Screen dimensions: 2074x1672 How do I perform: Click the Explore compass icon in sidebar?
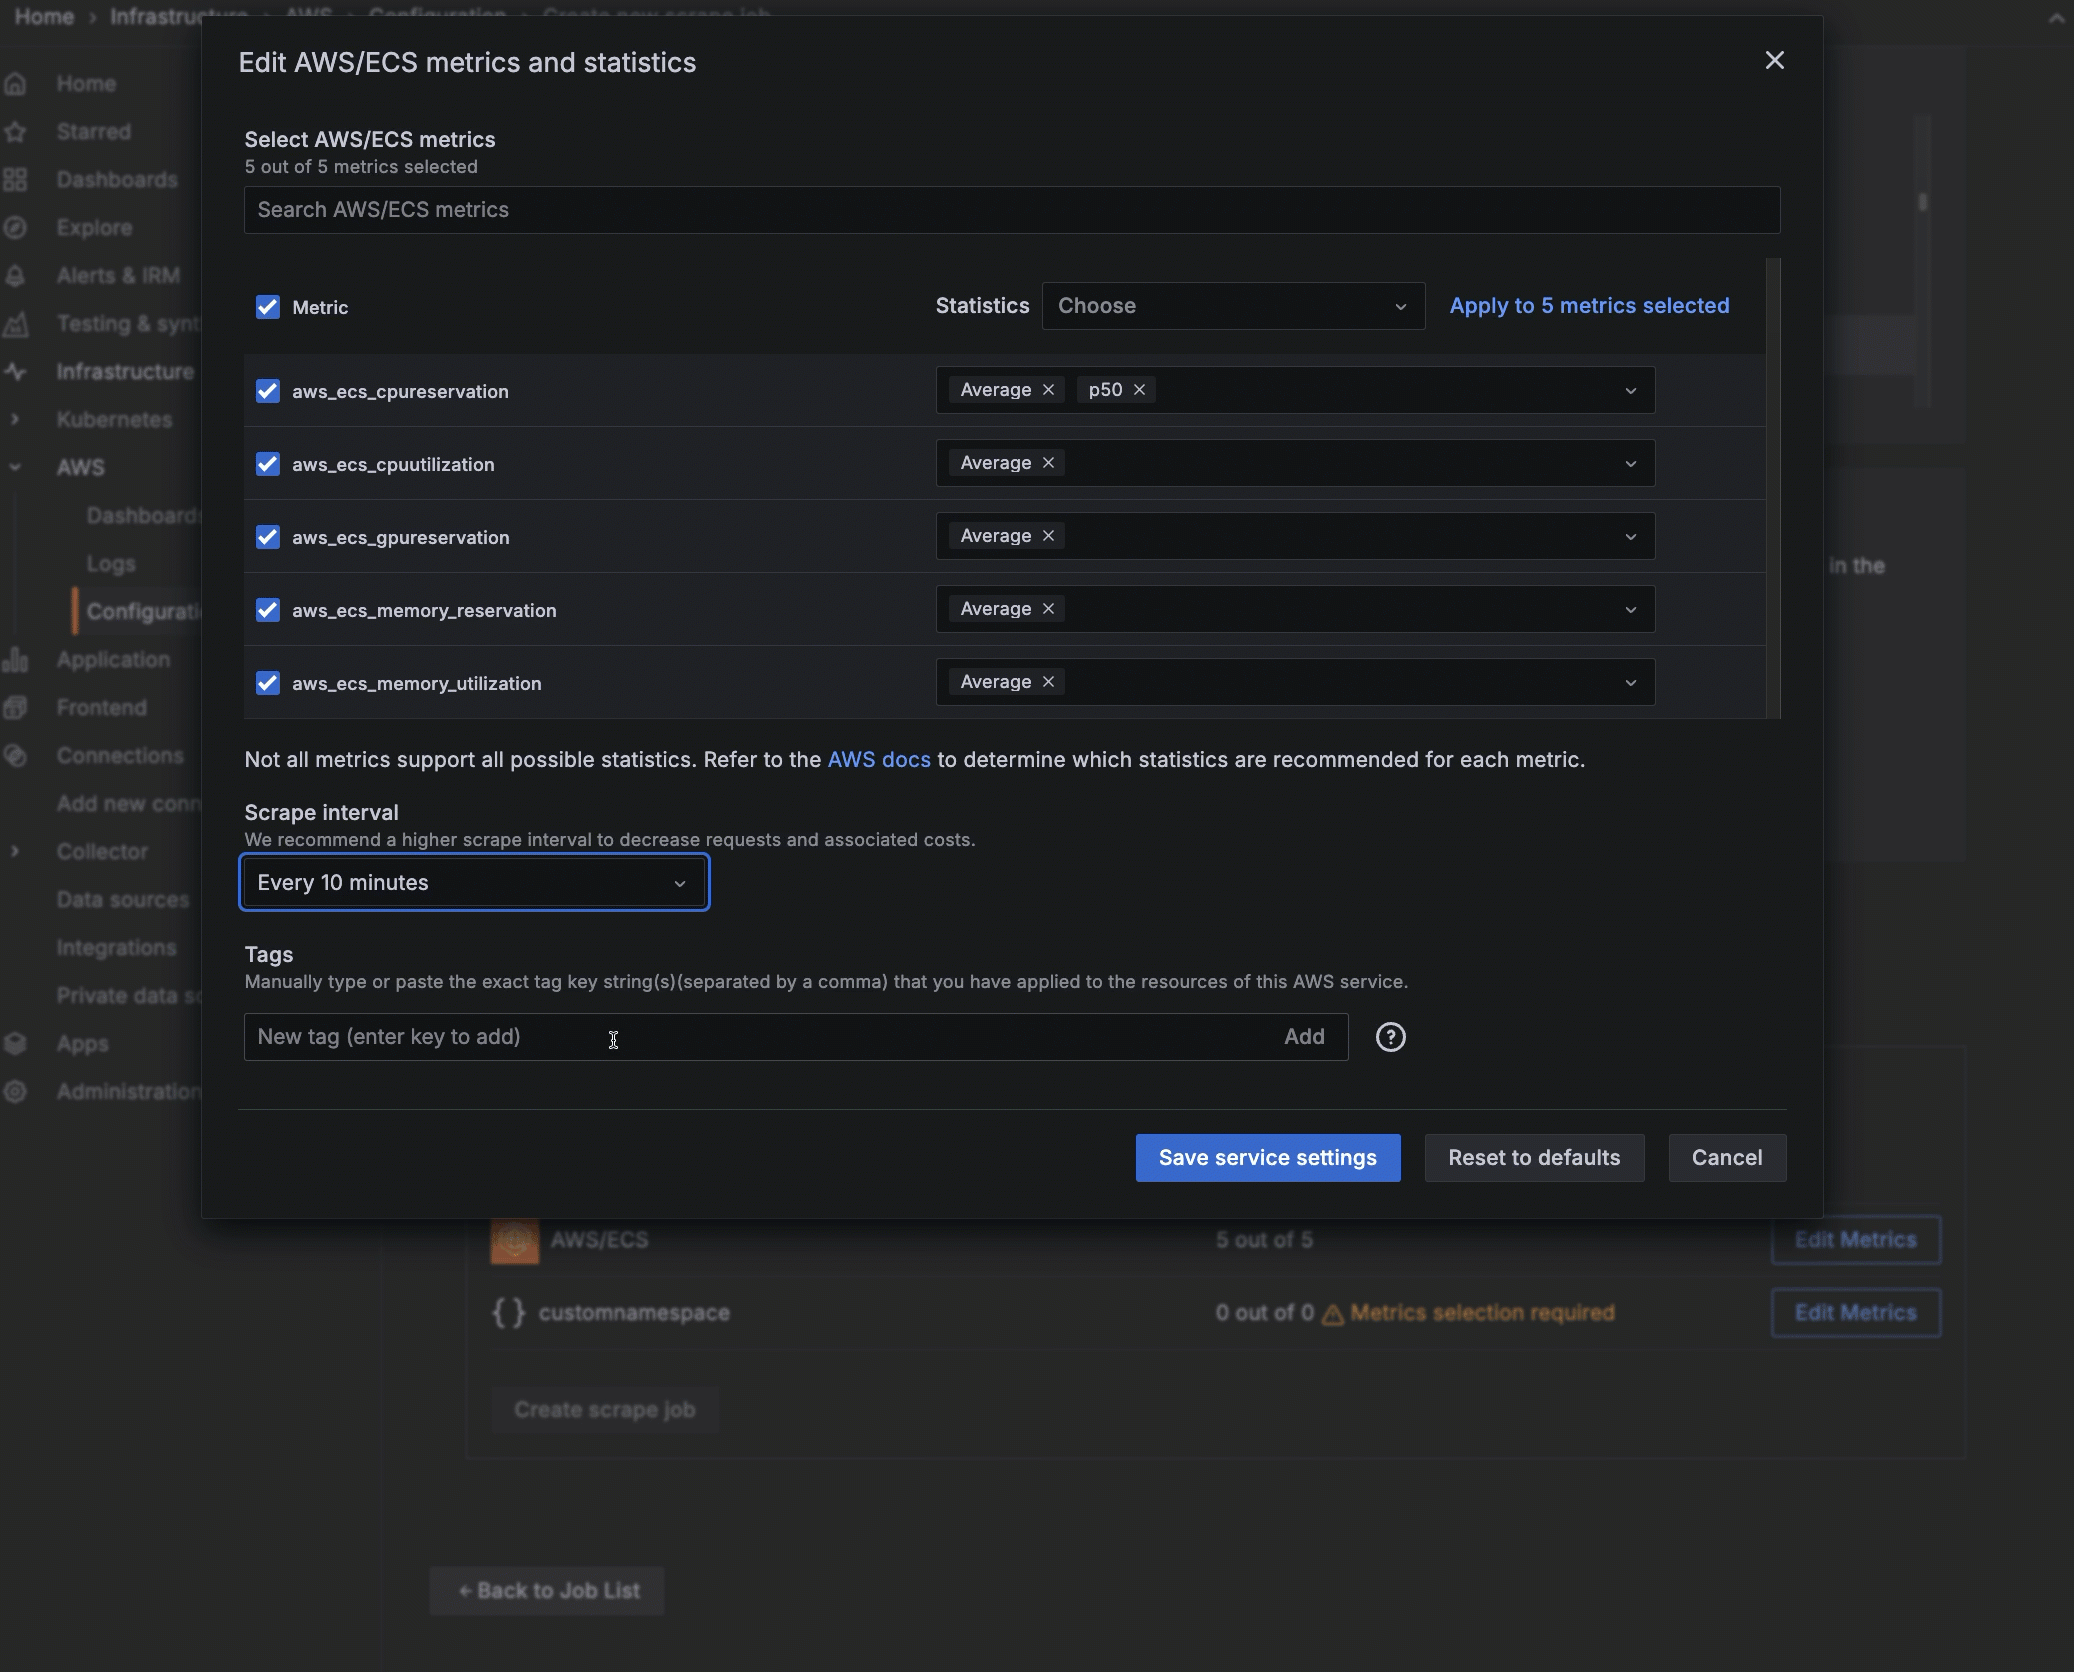pos(15,228)
